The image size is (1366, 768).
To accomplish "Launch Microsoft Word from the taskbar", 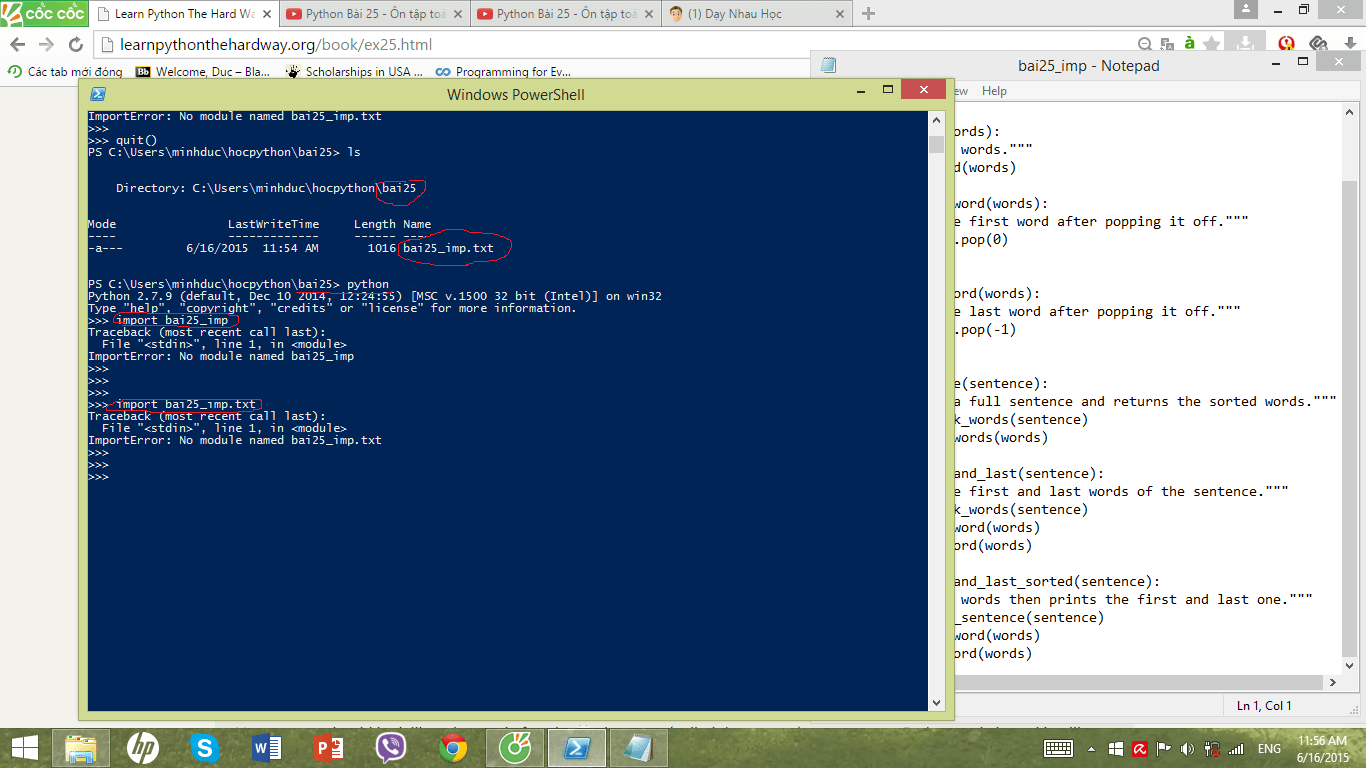I will (x=267, y=747).
